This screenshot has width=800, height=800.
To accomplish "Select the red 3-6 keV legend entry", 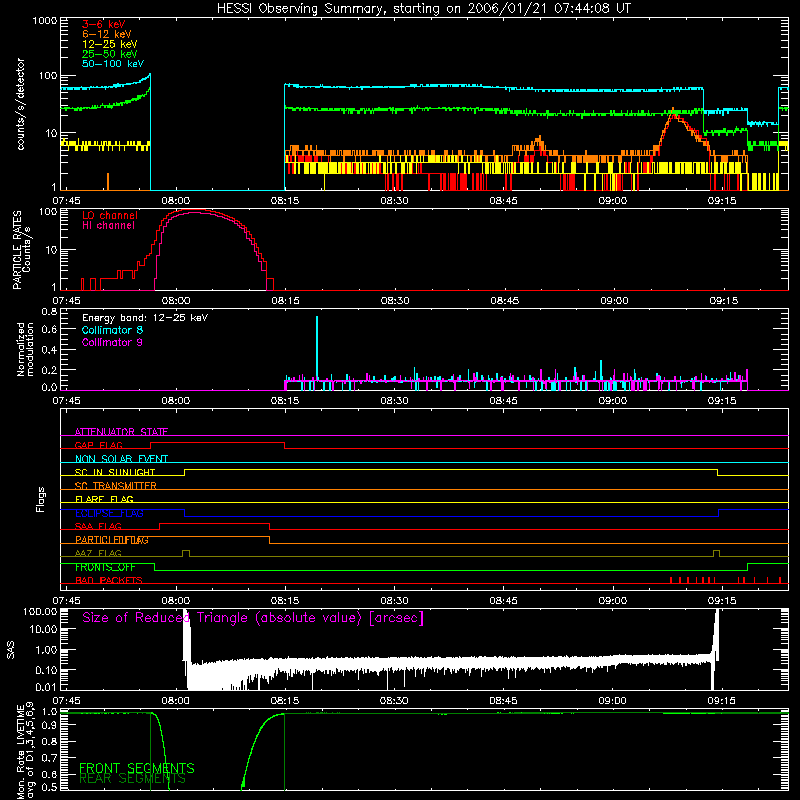I will [104, 24].
